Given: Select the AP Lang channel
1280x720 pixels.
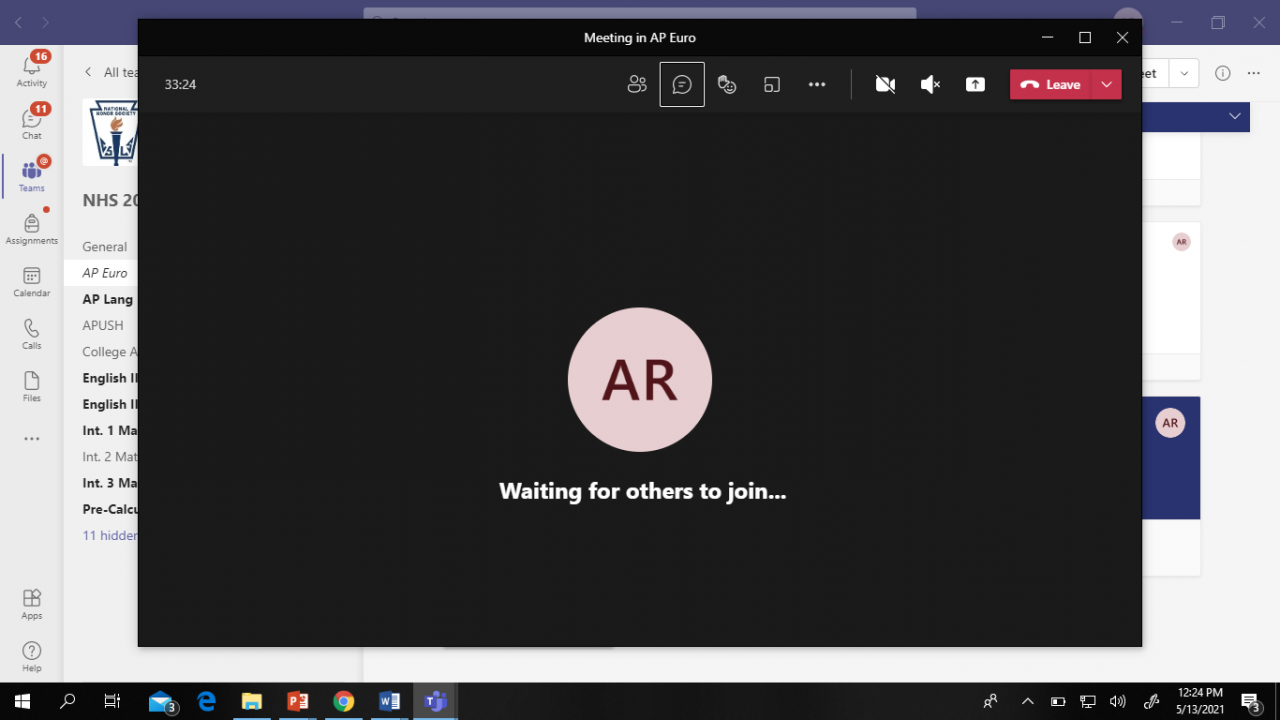Looking at the screenshot, I should point(108,299).
